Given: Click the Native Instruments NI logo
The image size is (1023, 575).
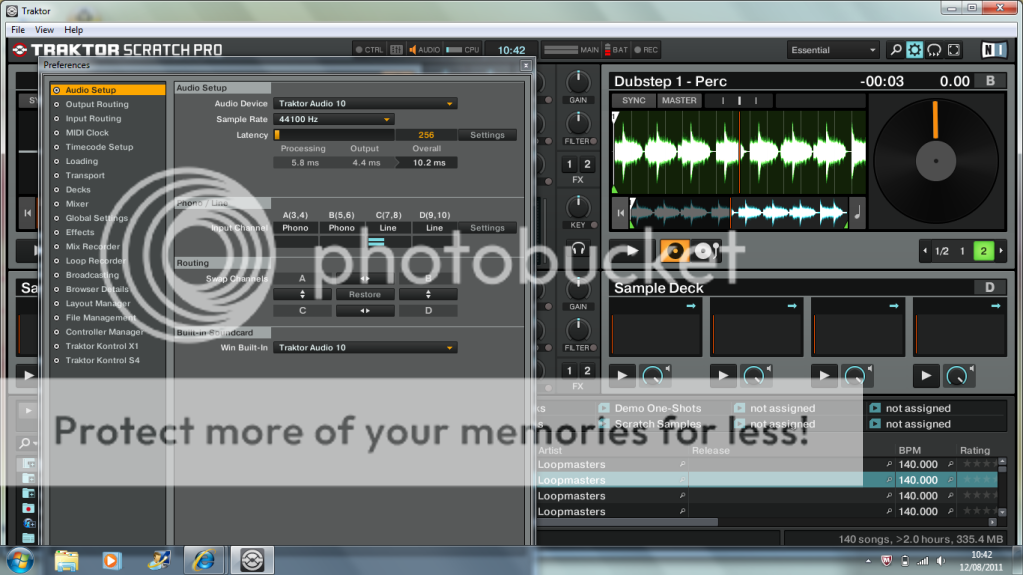Looking at the screenshot, I should point(992,50).
